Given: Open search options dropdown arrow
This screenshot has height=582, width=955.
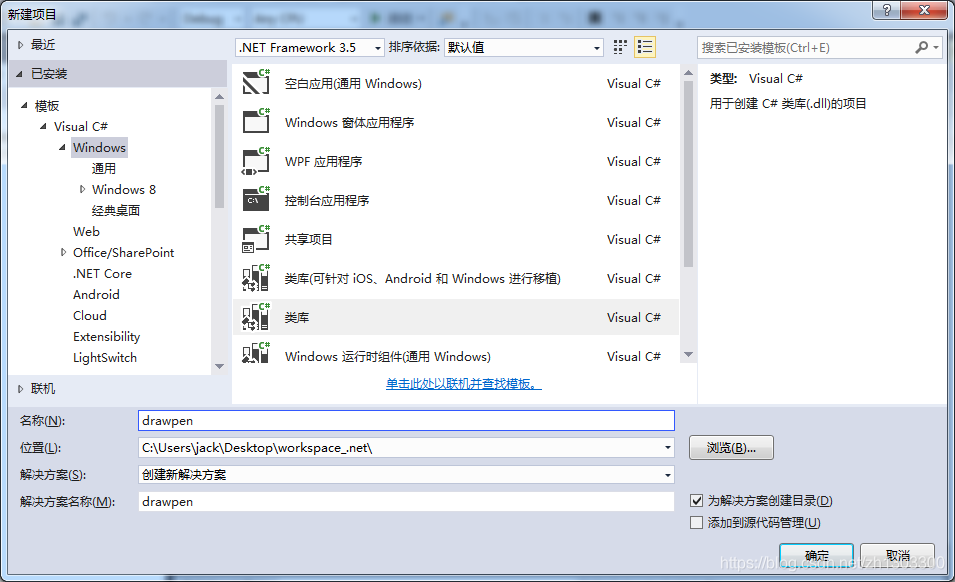Looking at the screenshot, I should pyautogui.click(x=936, y=47).
